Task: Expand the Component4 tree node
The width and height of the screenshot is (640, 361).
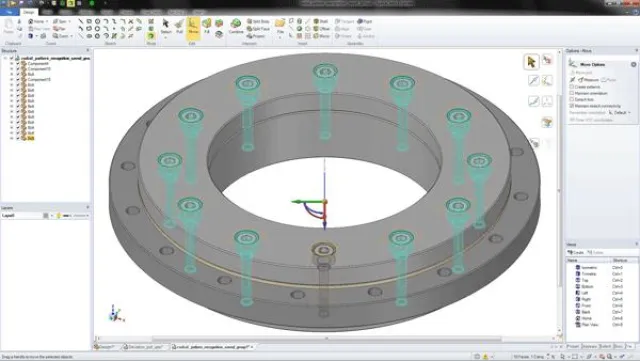Action: click(12, 64)
